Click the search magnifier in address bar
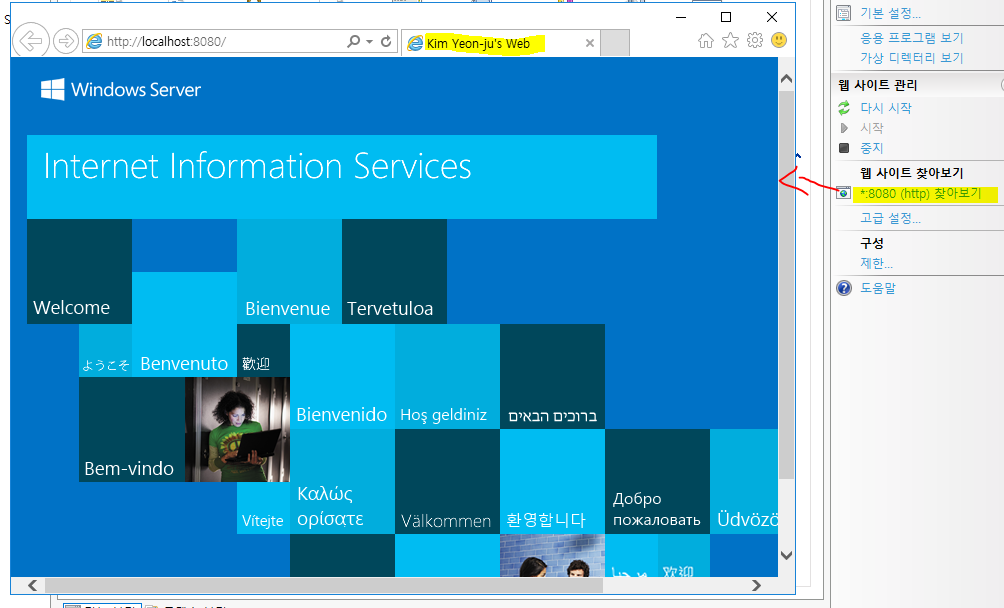The width and height of the screenshot is (1004, 608). pyautogui.click(x=353, y=41)
